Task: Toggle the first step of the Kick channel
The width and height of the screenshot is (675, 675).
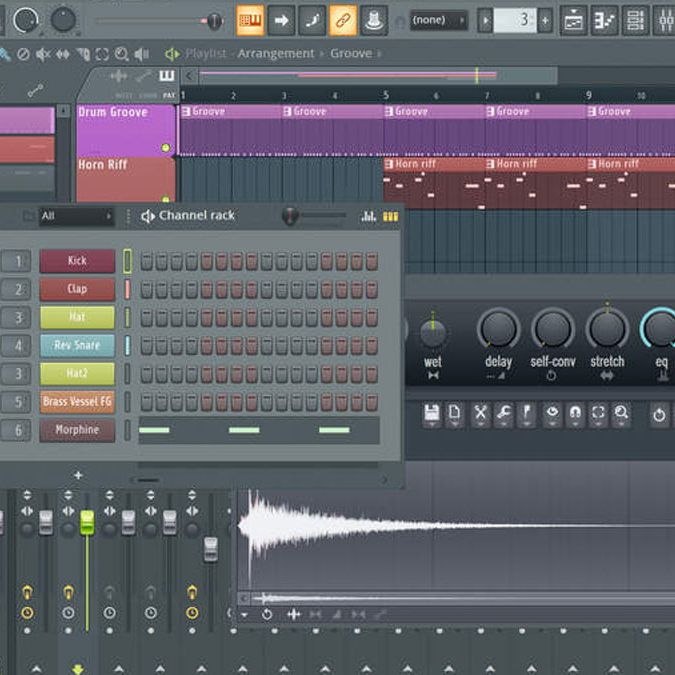Action: (147, 262)
